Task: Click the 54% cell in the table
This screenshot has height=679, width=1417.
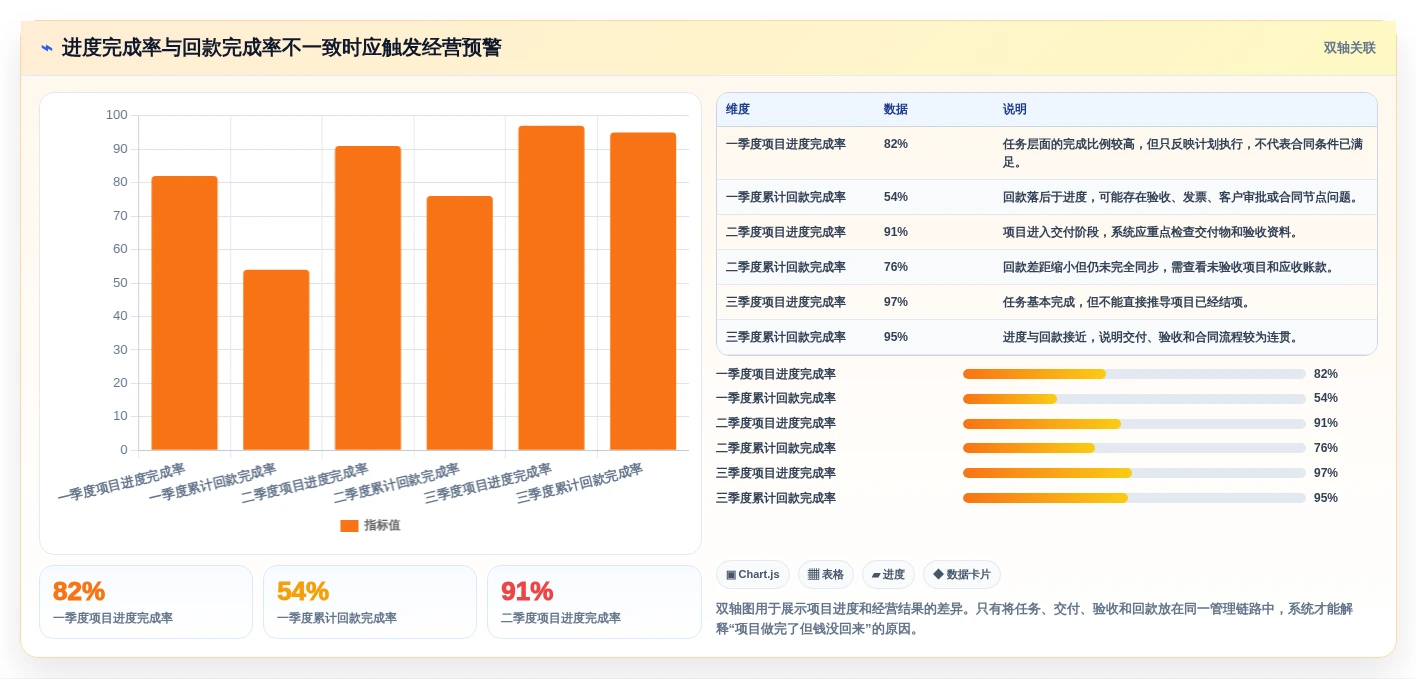Action: pyautogui.click(x=896, y=197)
